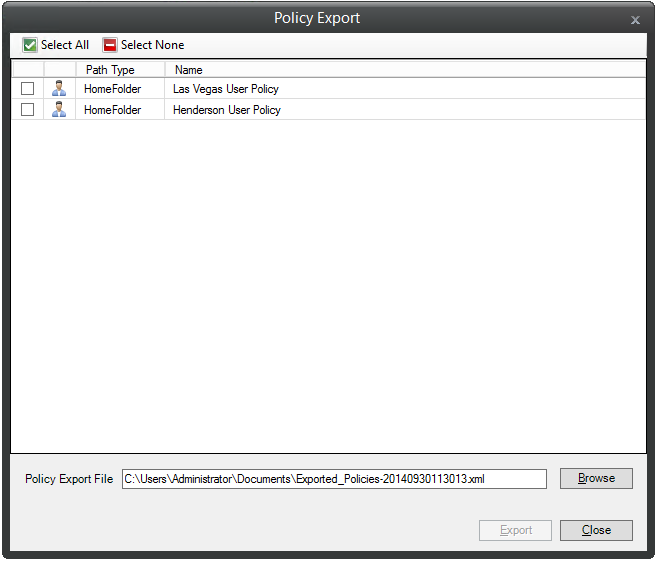Image resolution: width=658 pixels, height=561 pixels.
Task: Click the red Select None icon
Action: 110,45
